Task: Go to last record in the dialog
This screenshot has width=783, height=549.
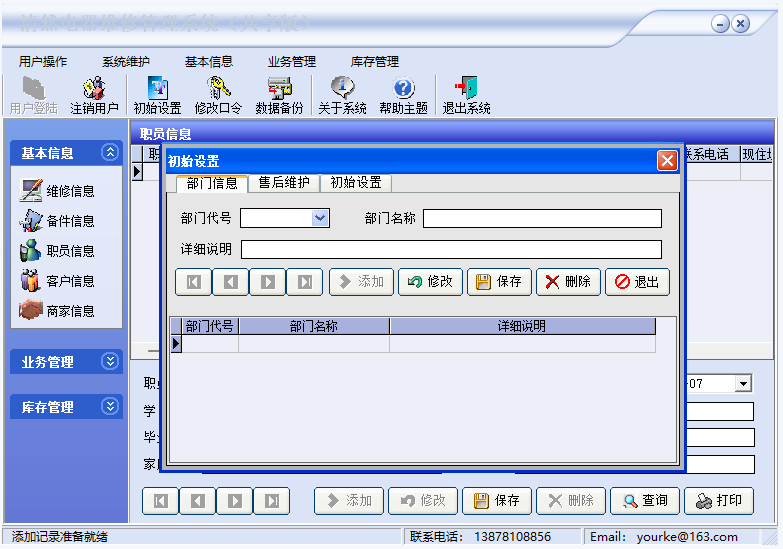Action: click(305, 282)
